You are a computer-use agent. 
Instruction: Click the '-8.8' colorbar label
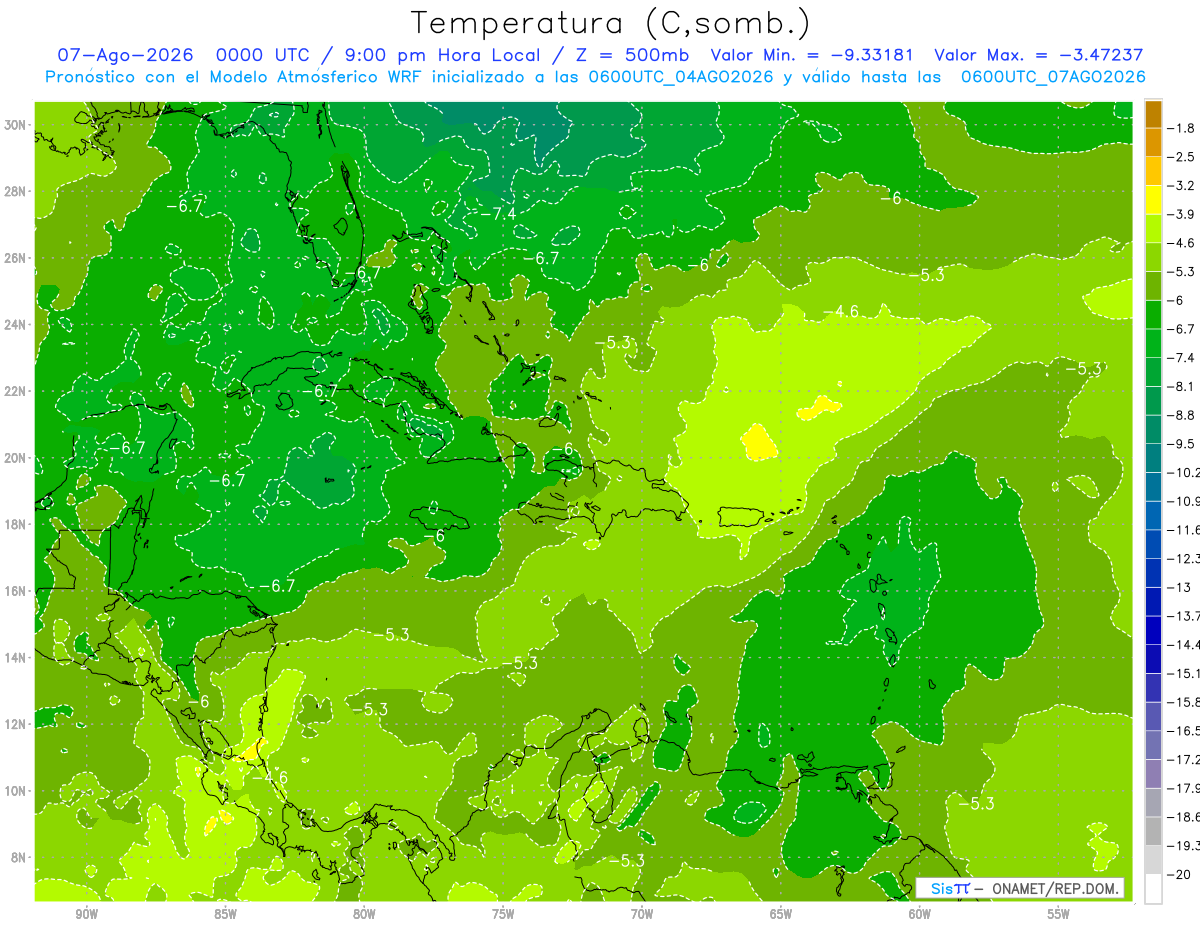tap(1183, 415)
